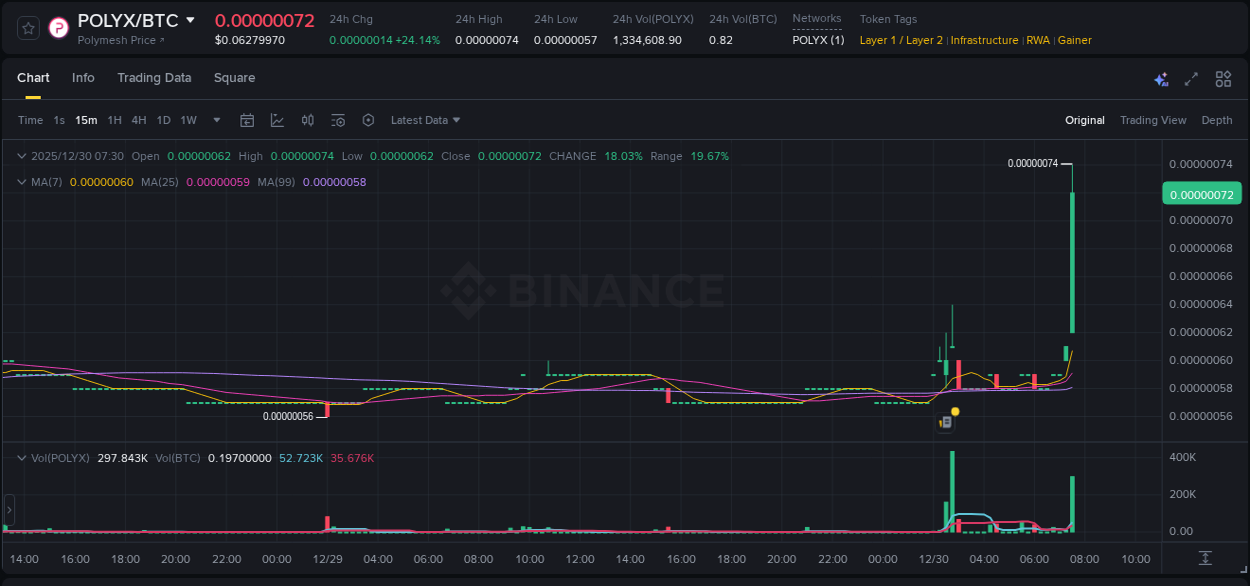The height and width of the screenshot is (586, 1250).
Task: Open the Trading Data tab
Action: click(x=154, y=78)
